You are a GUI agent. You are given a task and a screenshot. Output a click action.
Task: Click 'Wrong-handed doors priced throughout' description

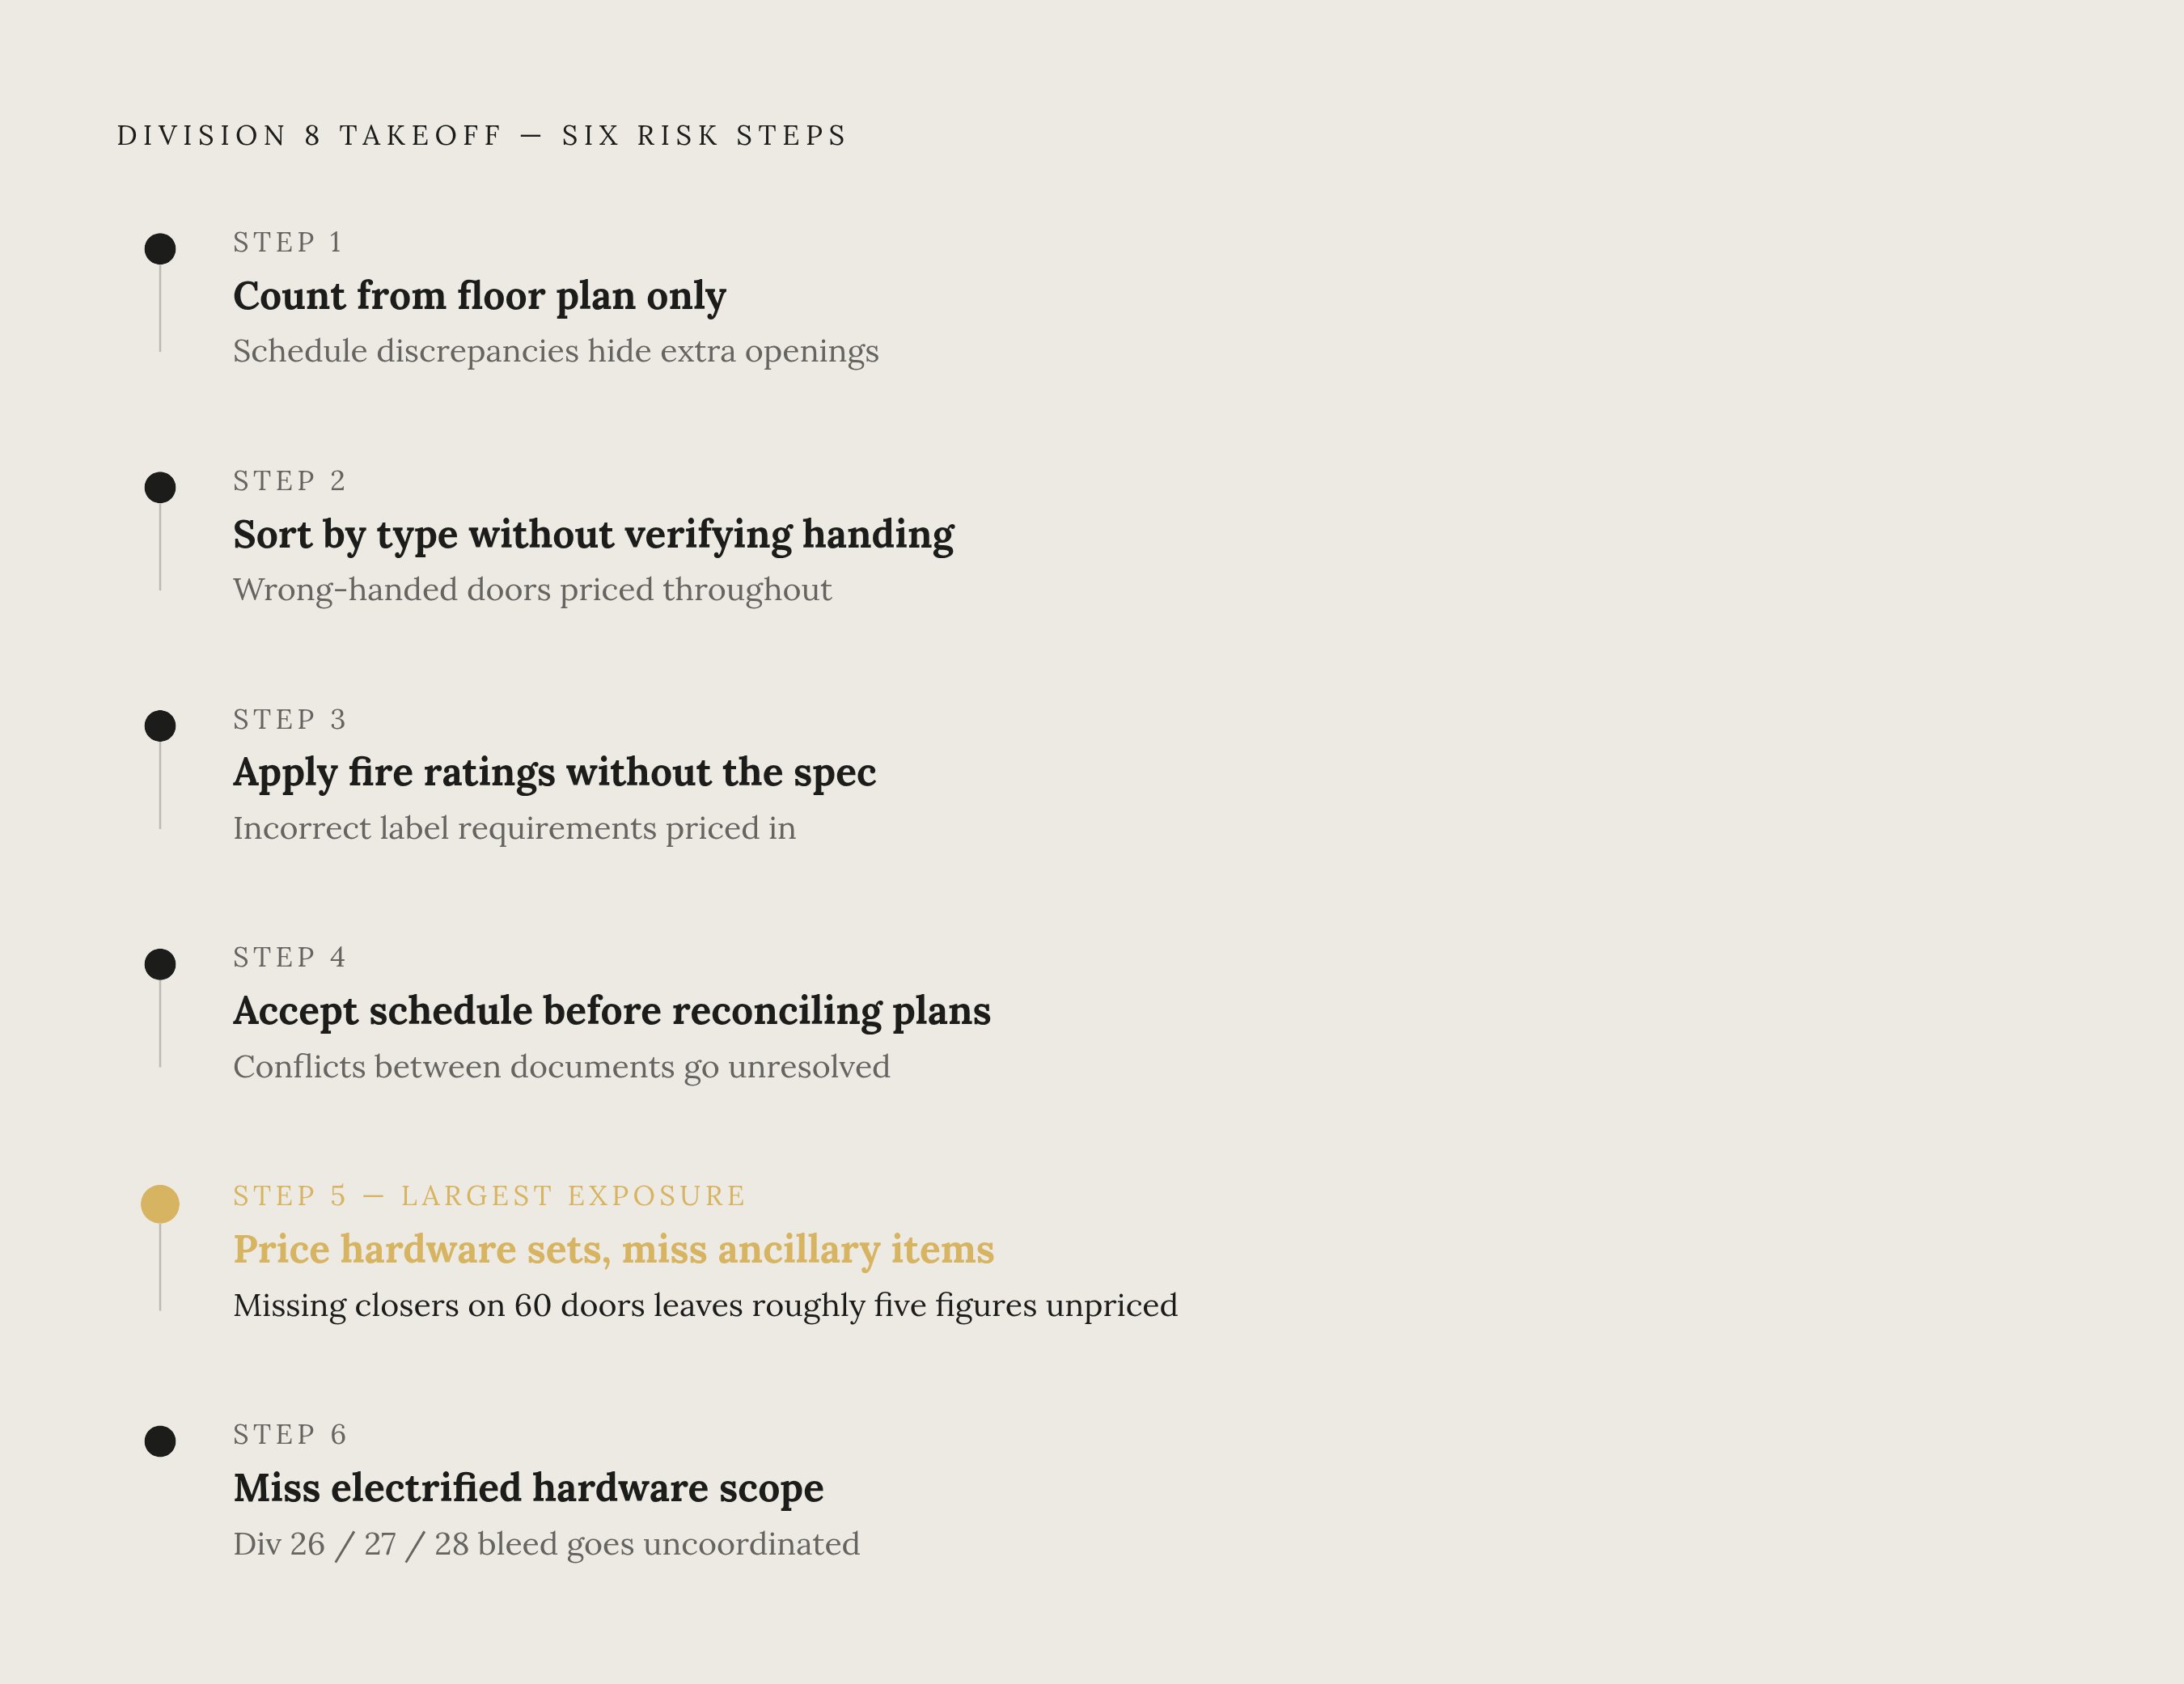point(532,590)
